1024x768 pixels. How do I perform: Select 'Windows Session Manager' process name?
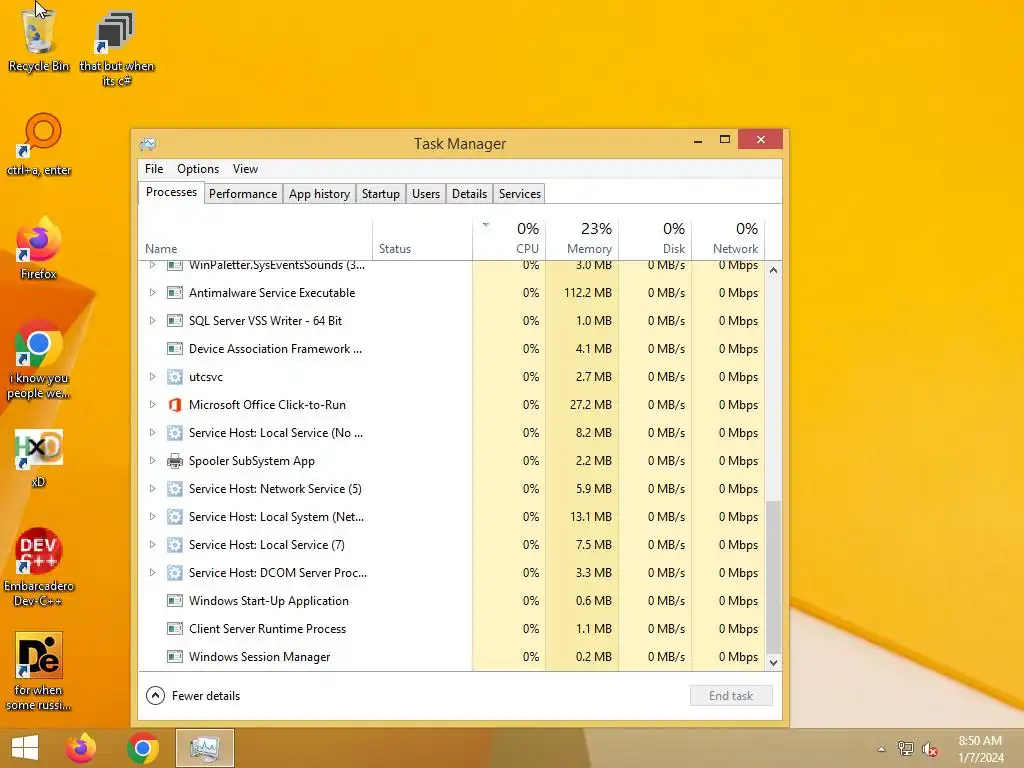point(259,657)
